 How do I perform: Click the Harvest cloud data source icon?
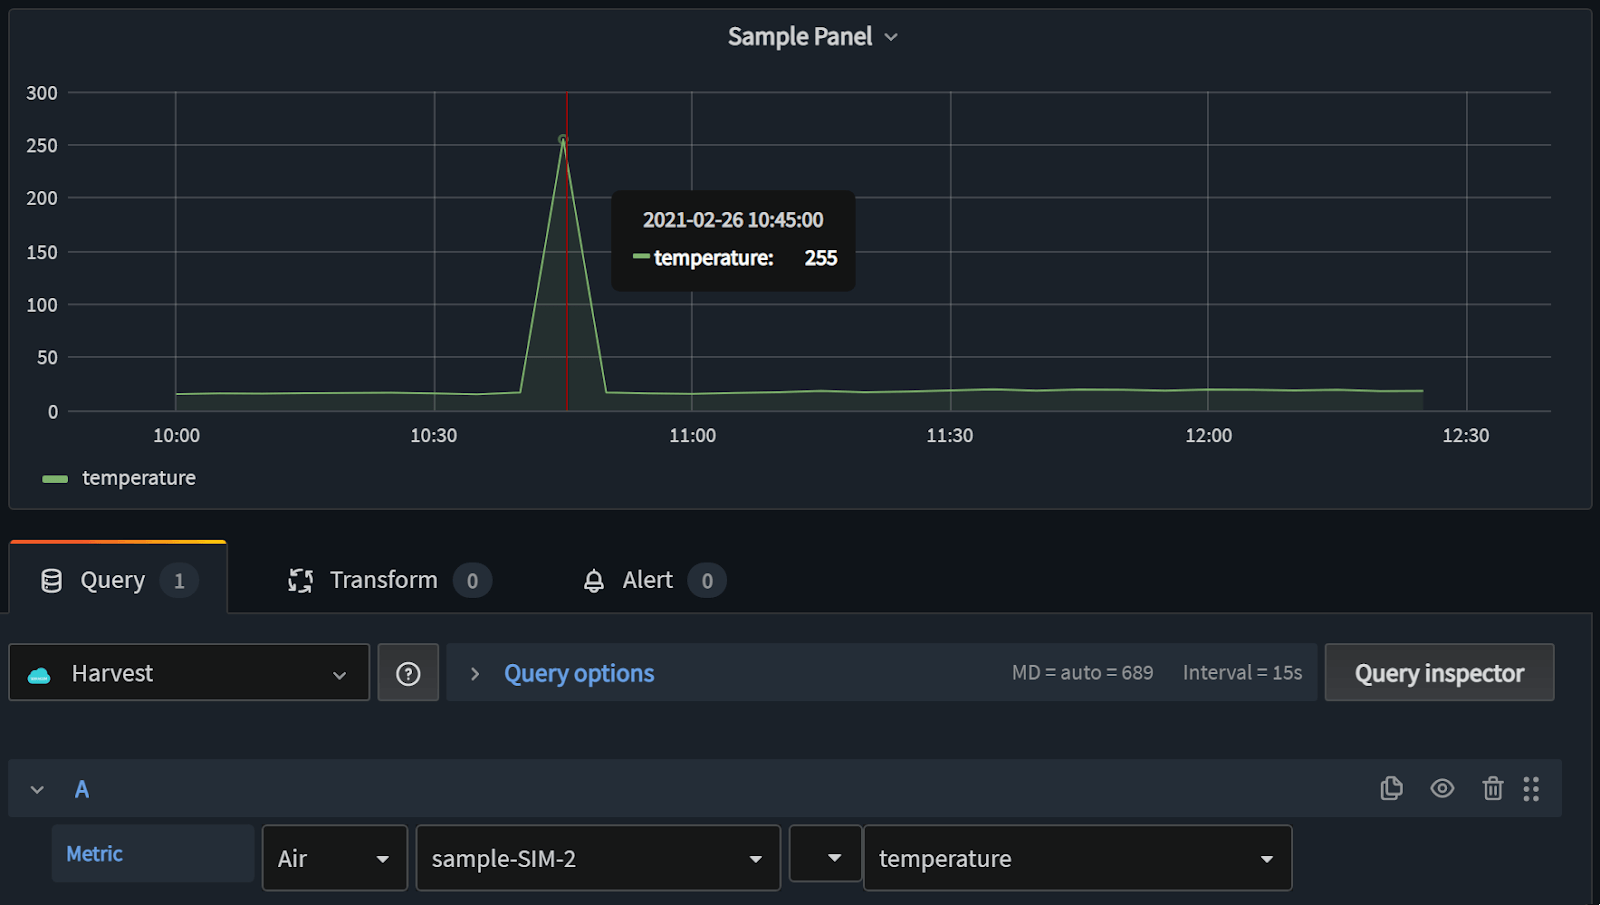coord(39,675)
